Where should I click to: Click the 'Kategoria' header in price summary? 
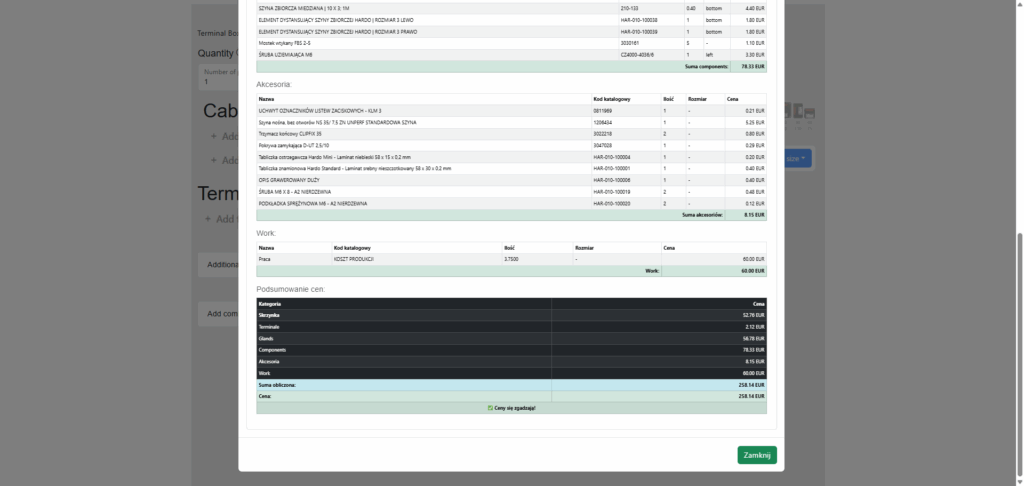[270, 303]
